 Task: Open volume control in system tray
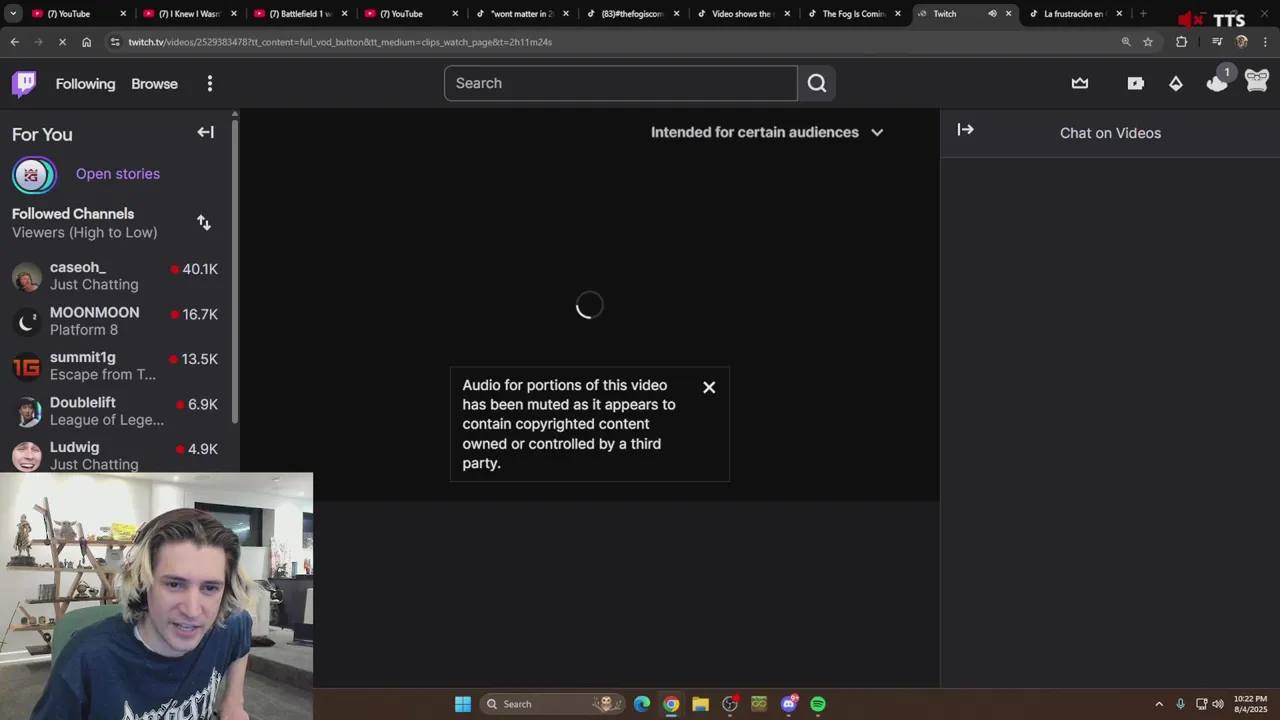1218,704
